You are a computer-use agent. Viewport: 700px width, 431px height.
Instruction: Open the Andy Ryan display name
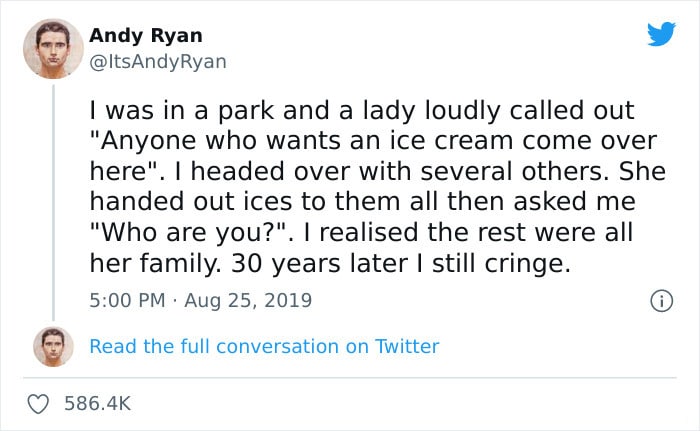[146, 36]
